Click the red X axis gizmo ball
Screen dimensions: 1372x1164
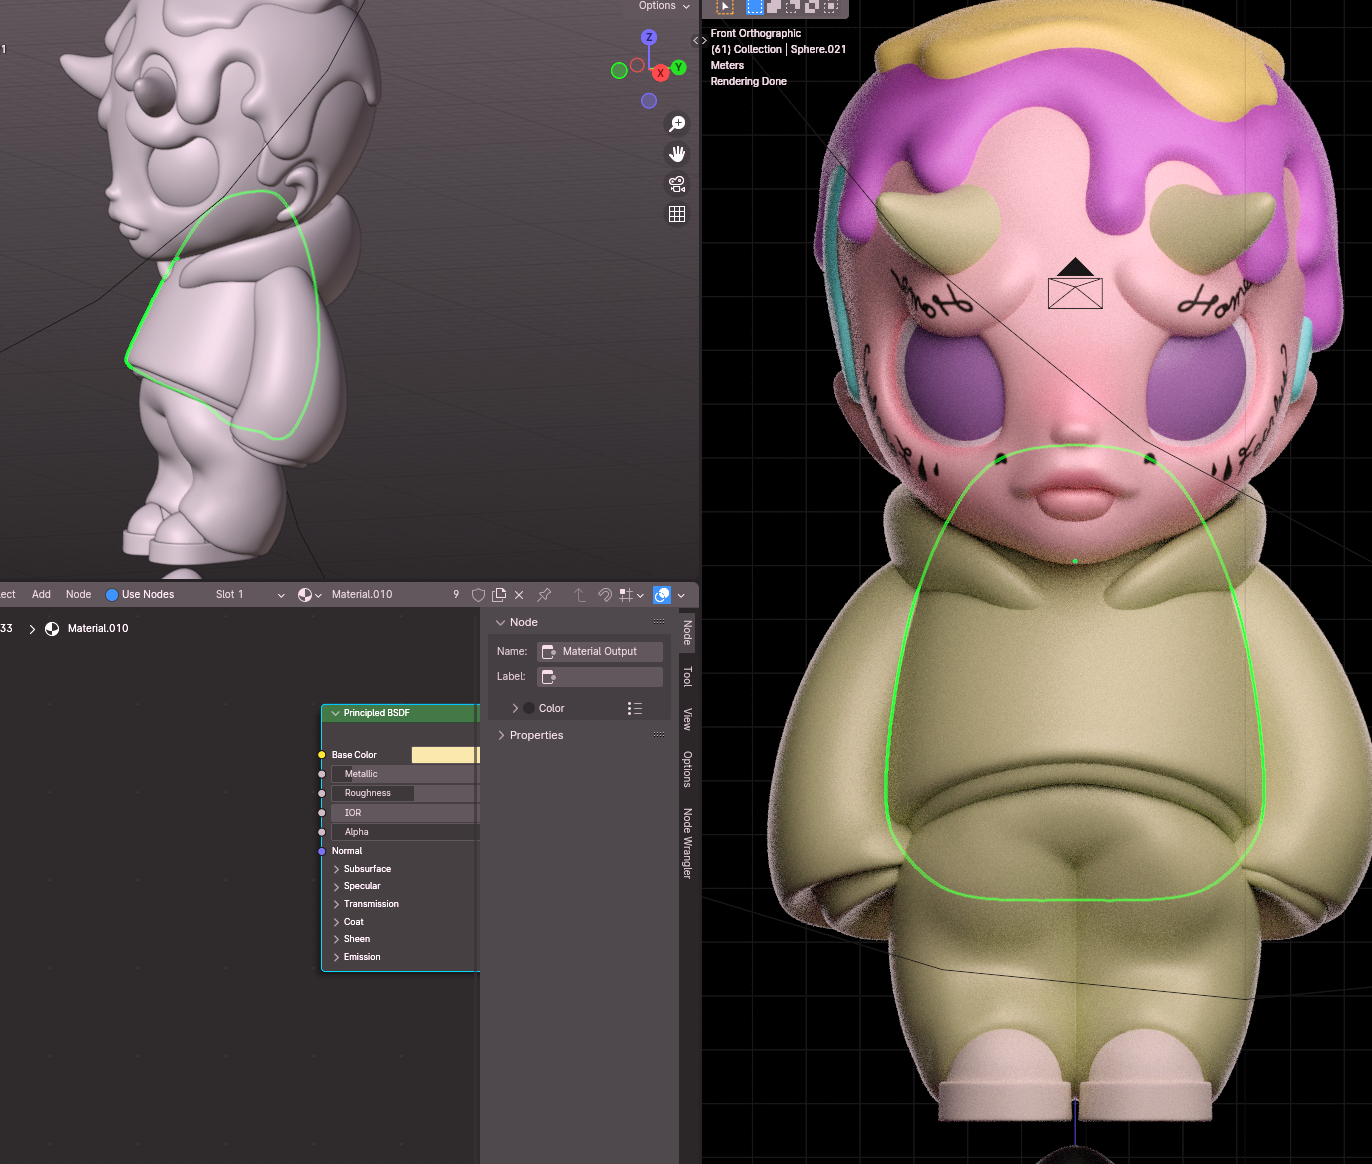[660, 73]
